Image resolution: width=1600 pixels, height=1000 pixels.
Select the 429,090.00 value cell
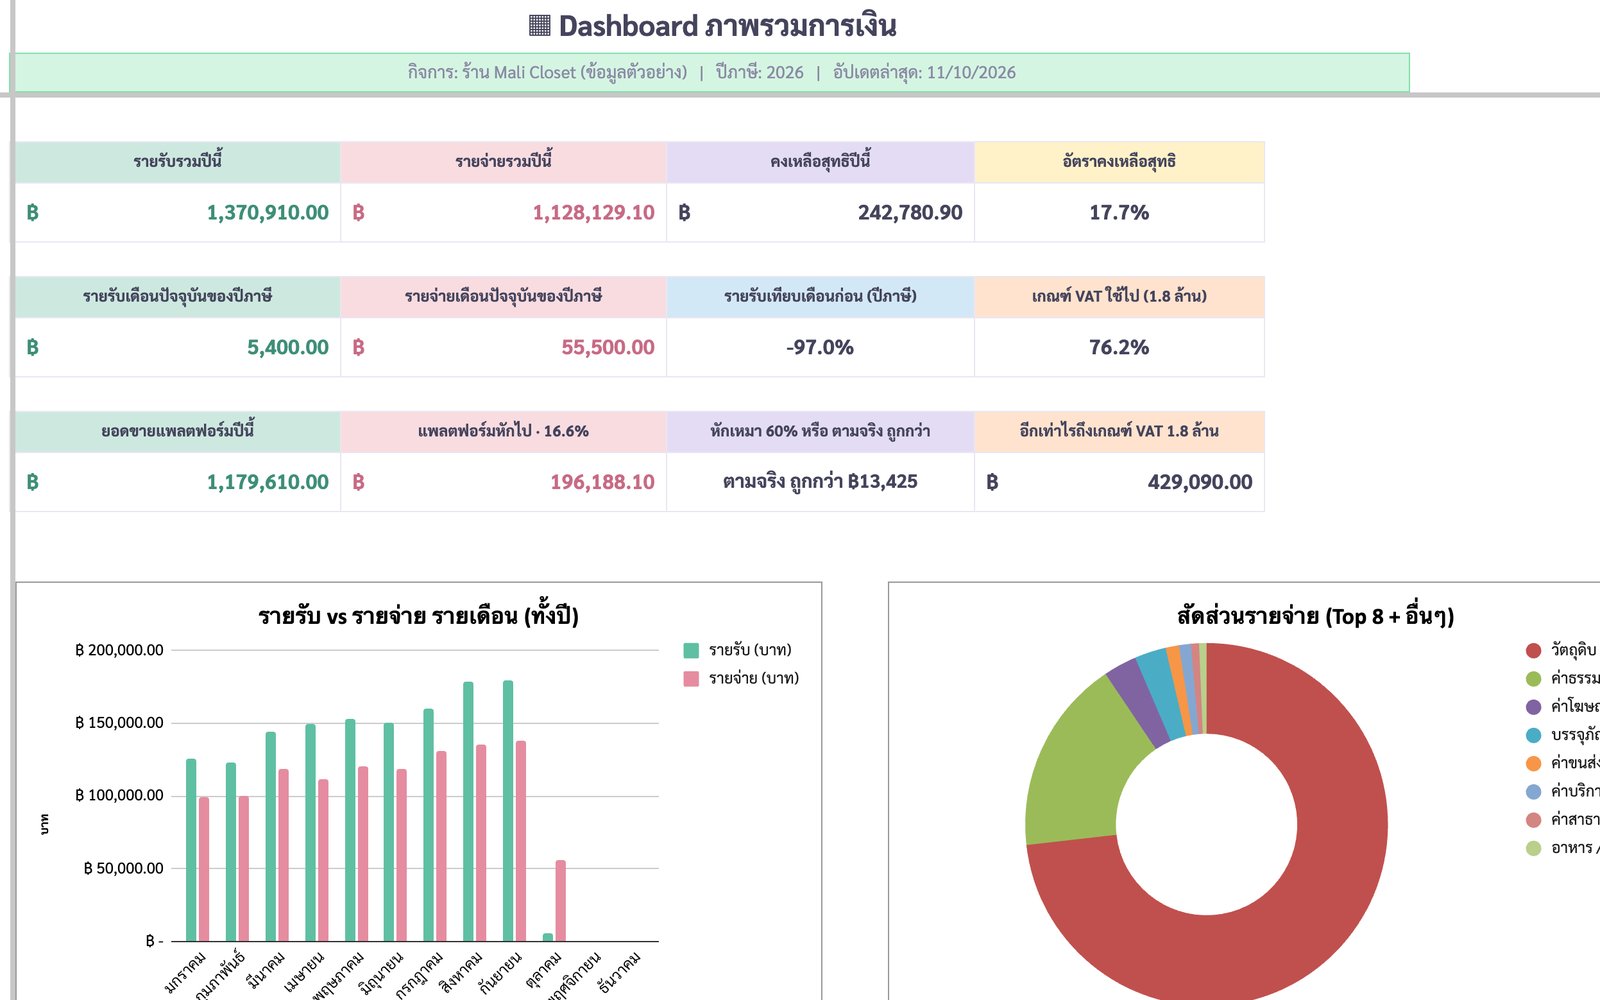coord(1119,482)
